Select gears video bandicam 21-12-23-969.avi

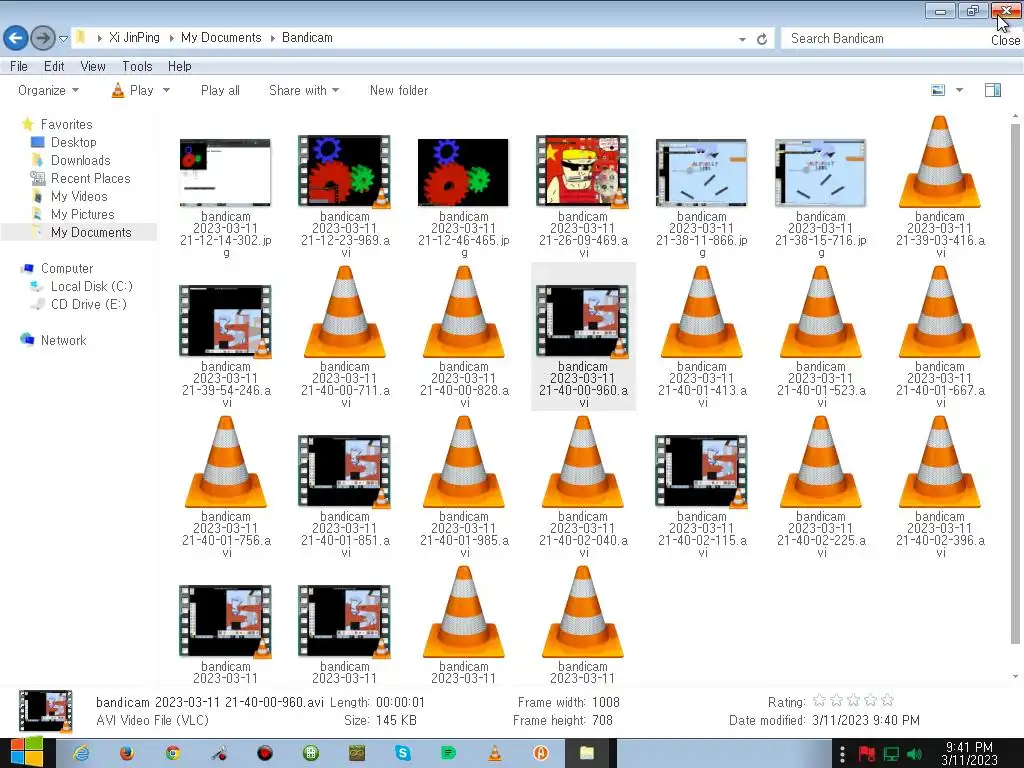(x=344, y=172)
